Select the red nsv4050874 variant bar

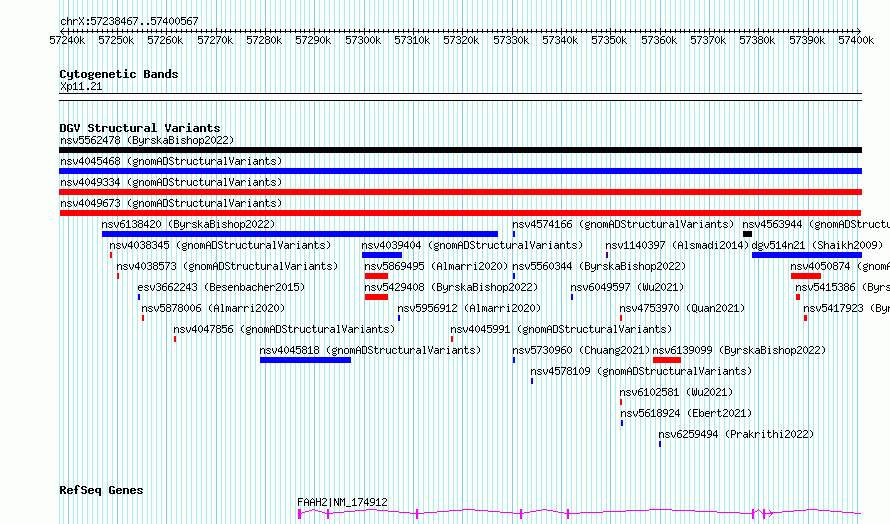[806, 276]
